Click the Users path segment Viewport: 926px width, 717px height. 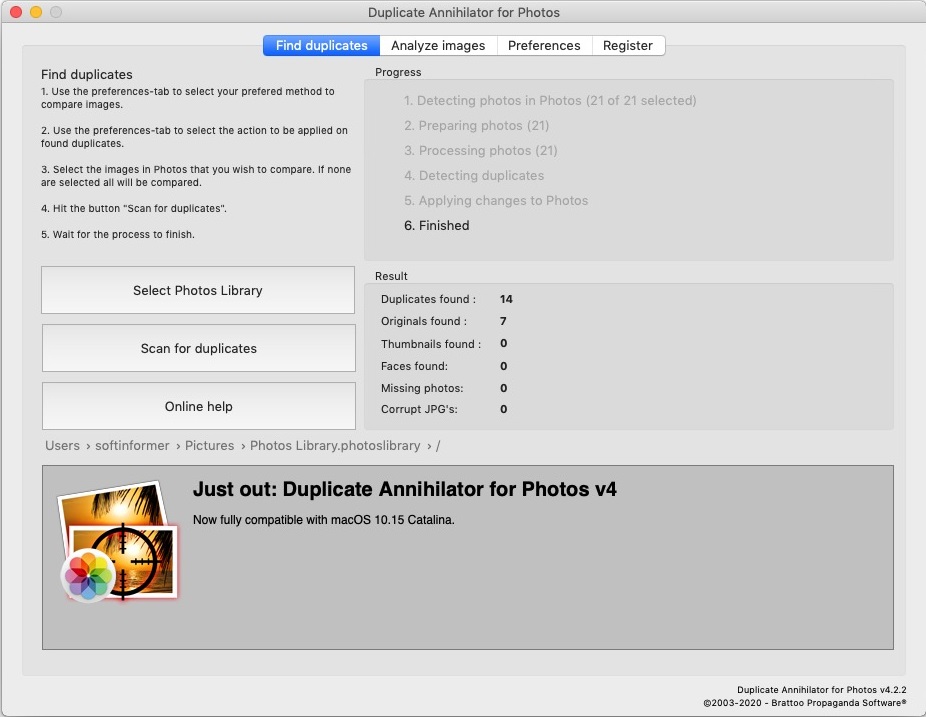(x=63, y=445)
